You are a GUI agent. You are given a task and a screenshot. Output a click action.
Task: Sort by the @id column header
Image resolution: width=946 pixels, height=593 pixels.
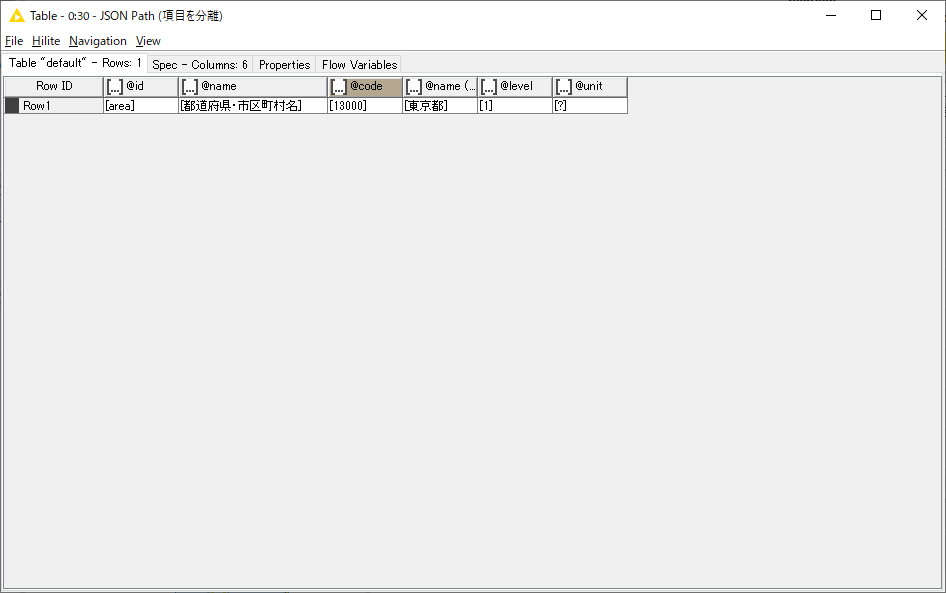coord(141,86)
